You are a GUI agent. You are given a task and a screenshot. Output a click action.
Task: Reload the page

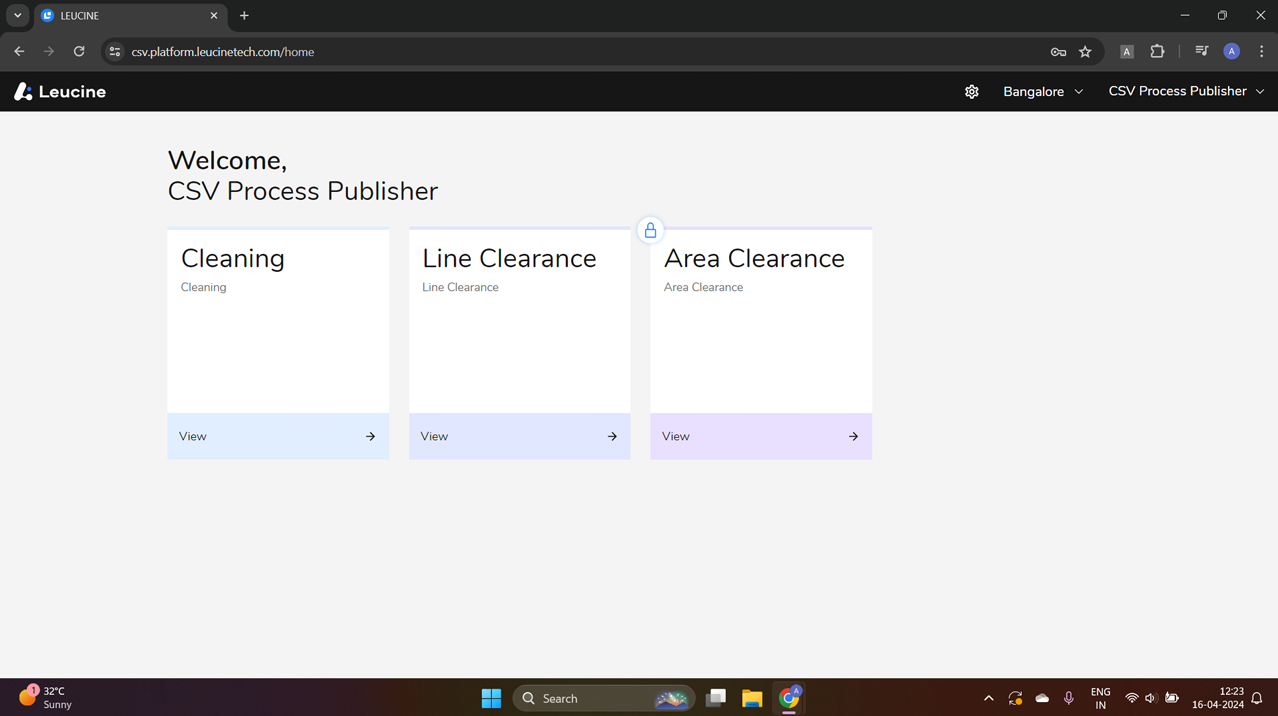click(x=79, y=52)
